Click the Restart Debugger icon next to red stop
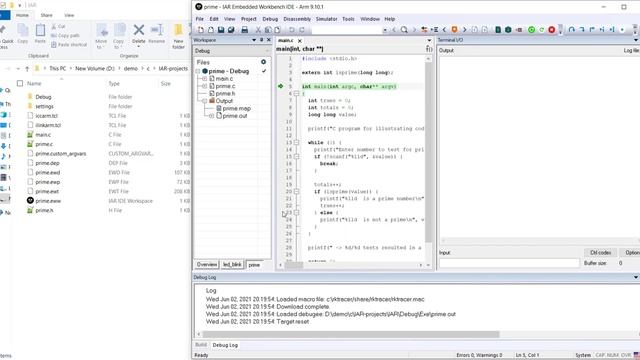This screenshot has width=640, height=360. tap(542, 30)
